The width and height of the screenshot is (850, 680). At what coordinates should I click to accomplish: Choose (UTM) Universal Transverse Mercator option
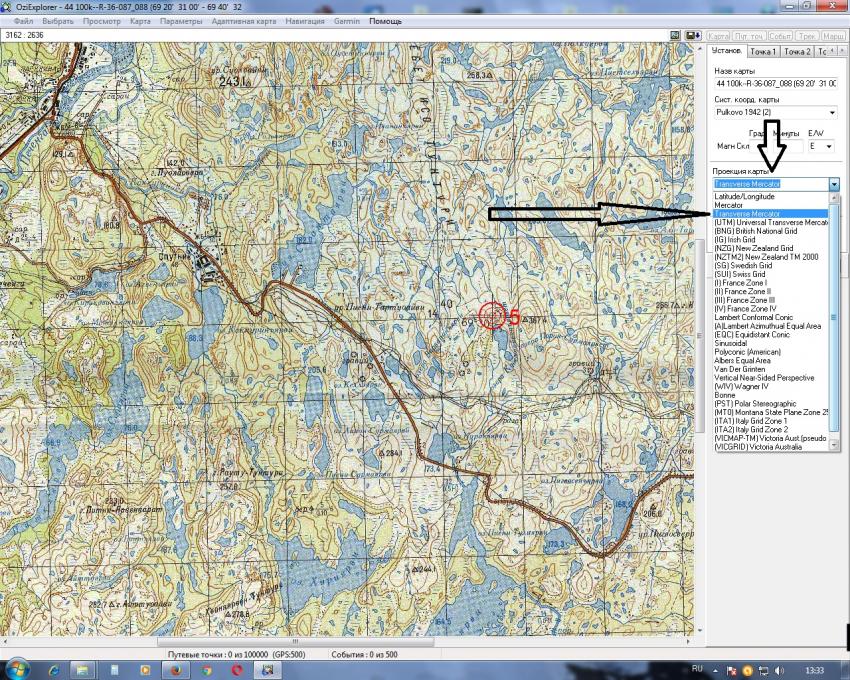[771, 222]
